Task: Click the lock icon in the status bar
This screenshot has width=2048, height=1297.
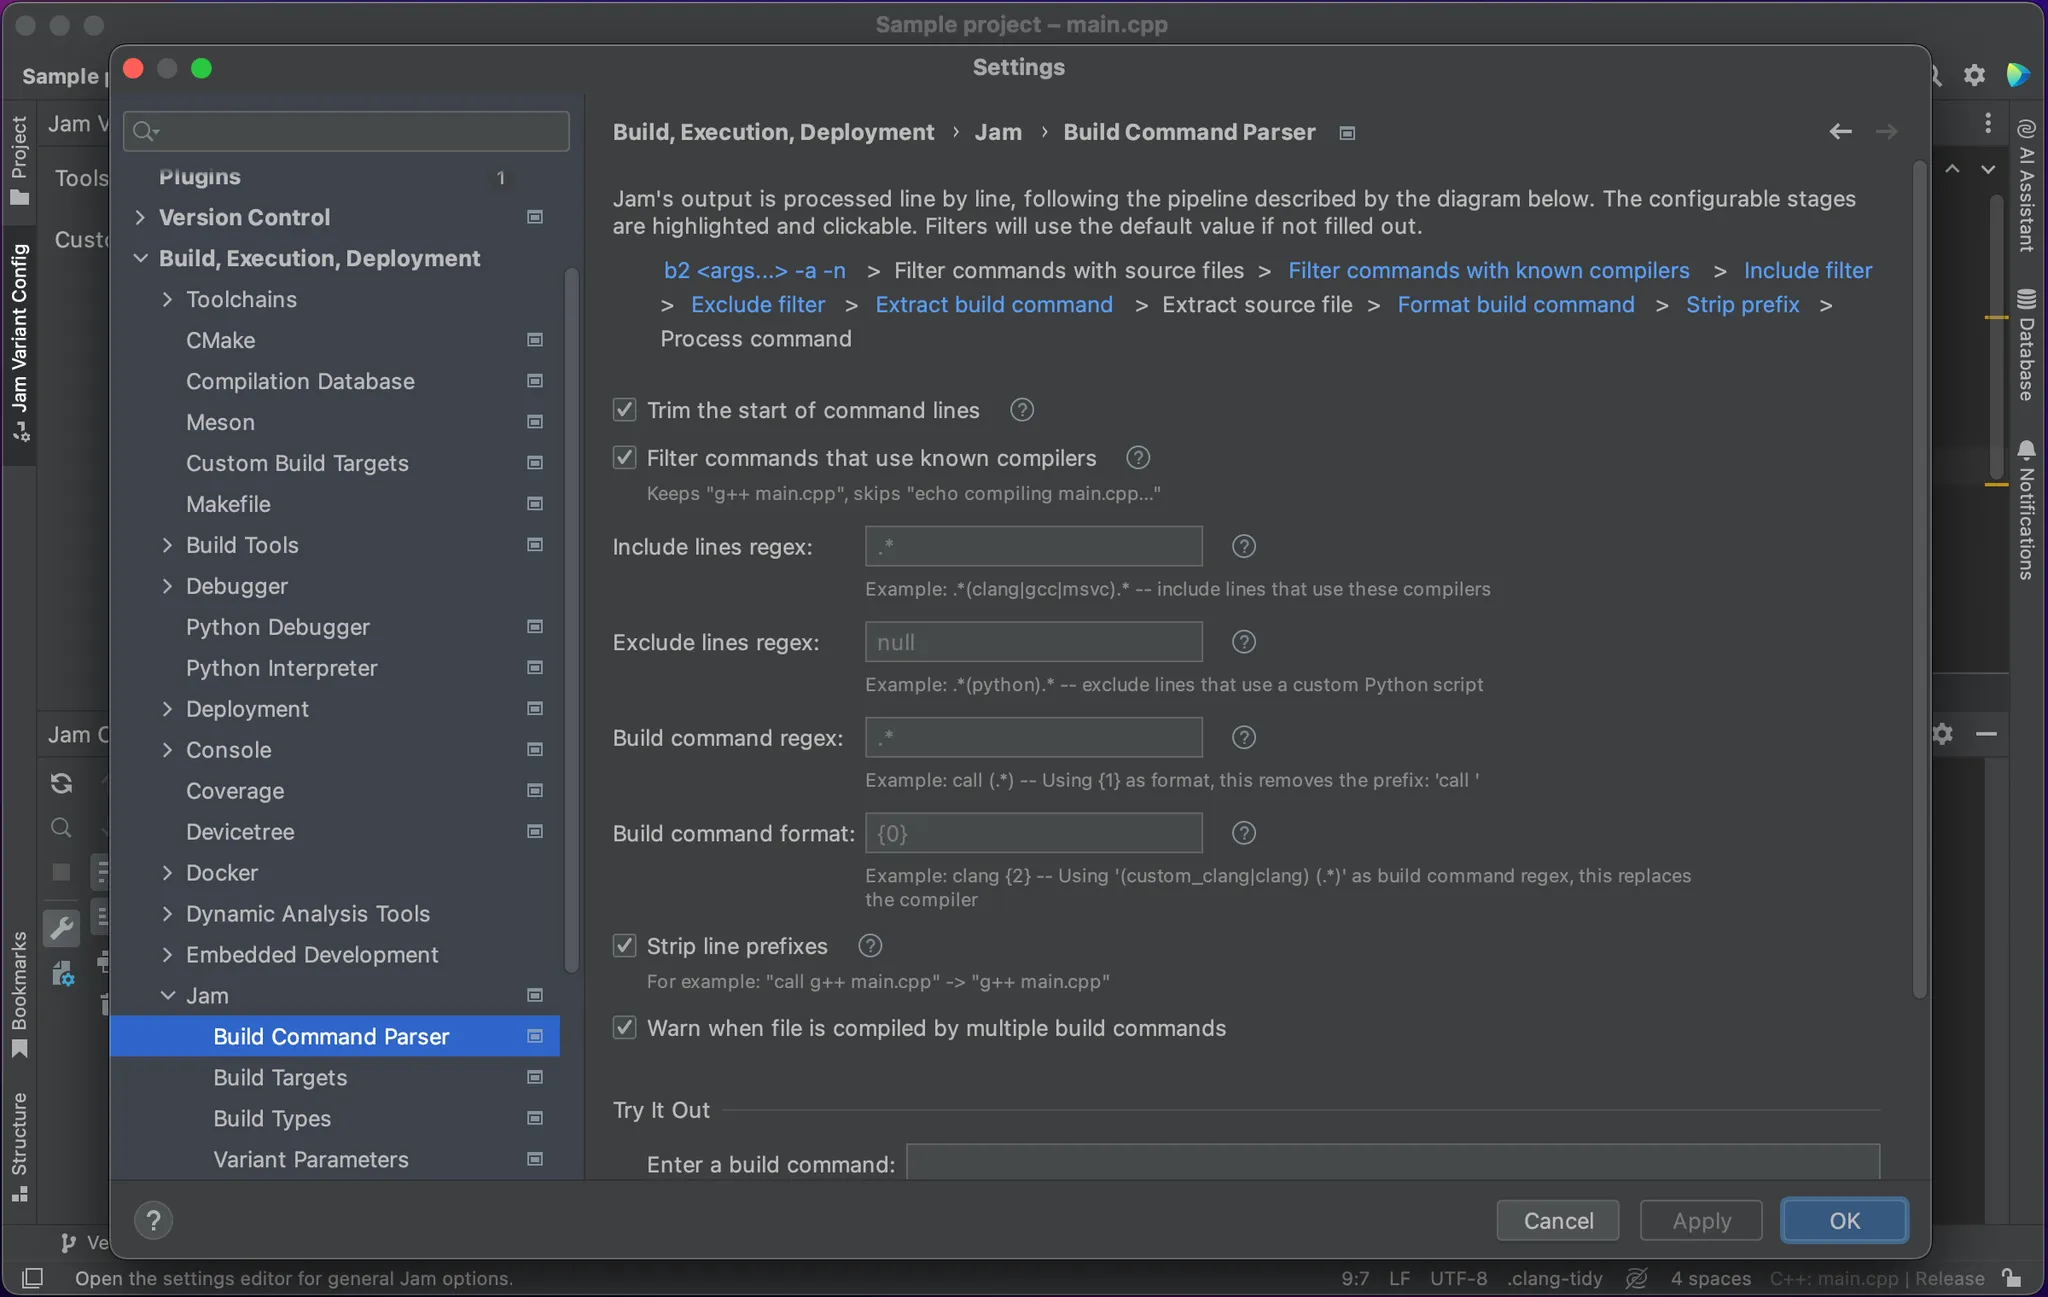Action: (x=2011, y=1278)
